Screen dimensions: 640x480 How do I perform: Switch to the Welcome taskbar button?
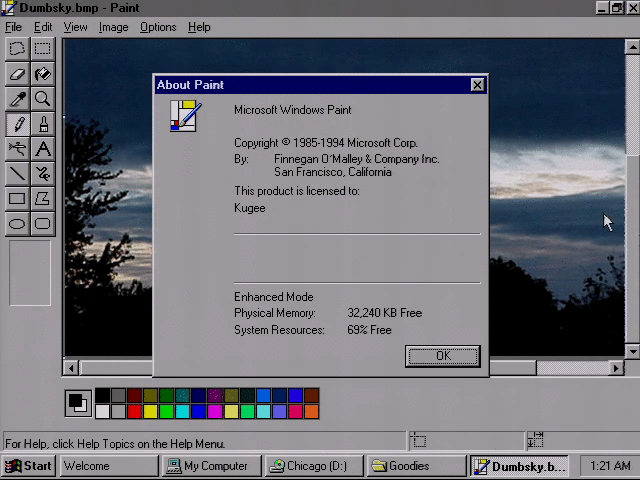point(109,466)
